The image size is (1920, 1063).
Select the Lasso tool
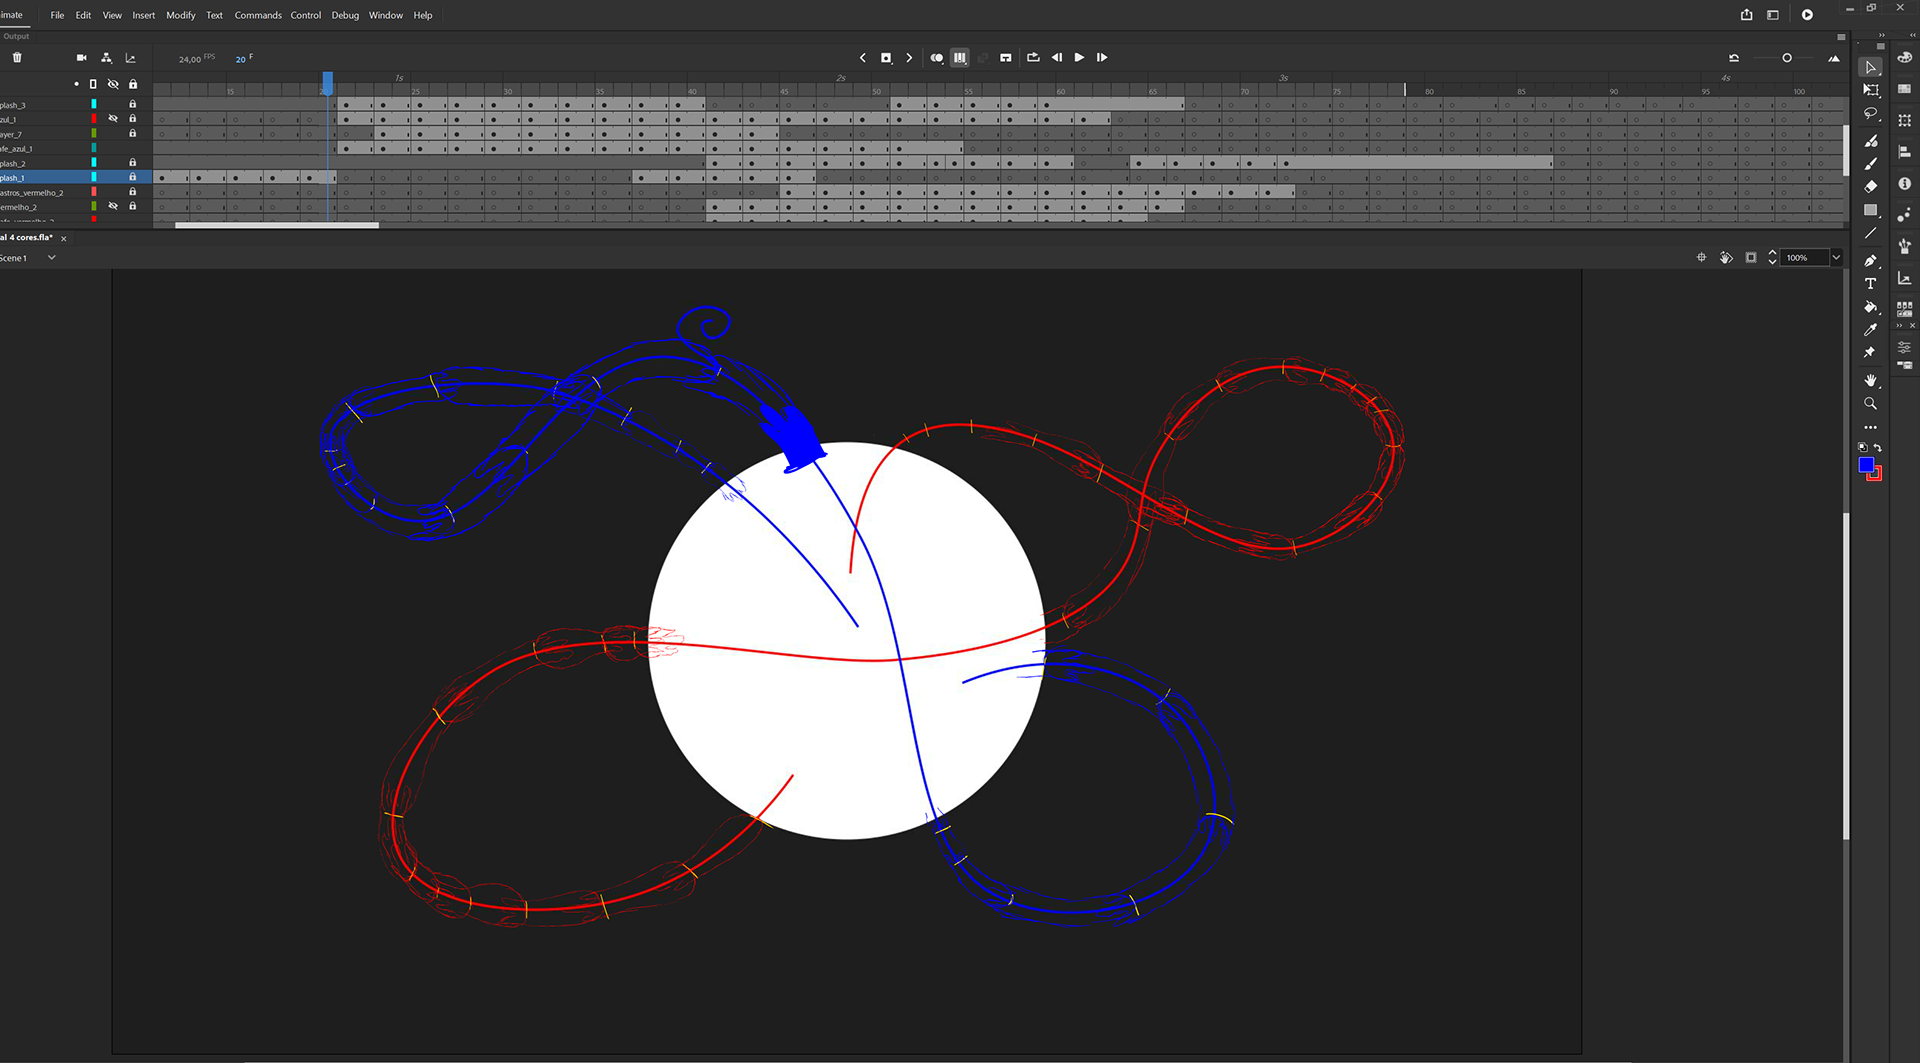click(x=1870, y=114)
